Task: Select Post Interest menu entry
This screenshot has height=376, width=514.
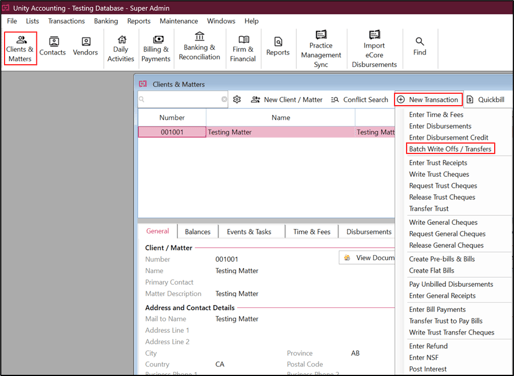Action: pyautogui.click(x=428, y=369)
